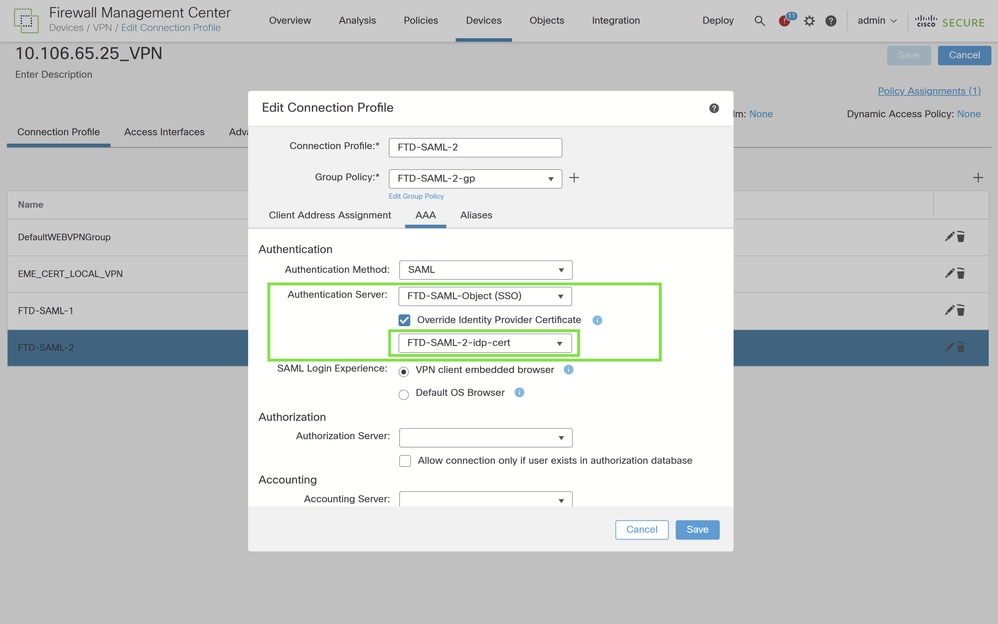
Task: Delete the FTD-SAML-1 row with trash icon
Action: (x=960, y=311)
